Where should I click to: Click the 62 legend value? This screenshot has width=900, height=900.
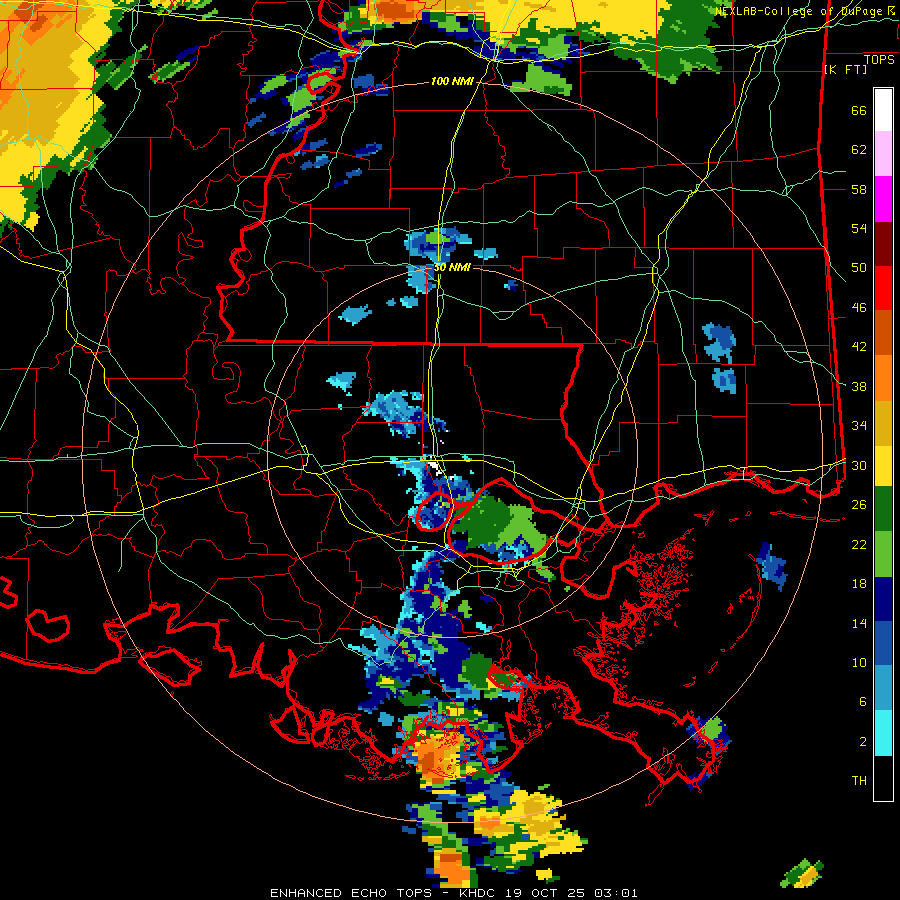point(859,150)
